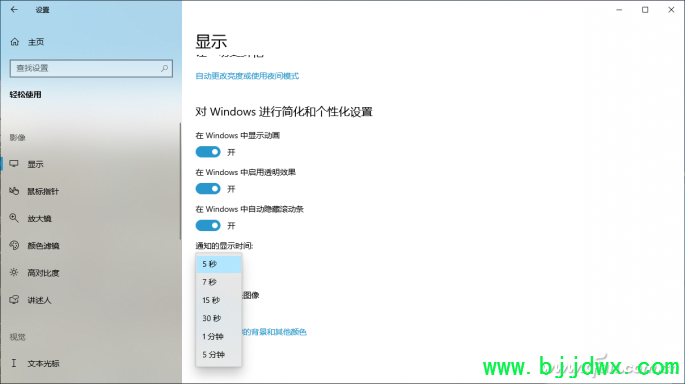Focus the 查找设置 search field
Viewport: 685px width, 384px height.
click(91, 68)
